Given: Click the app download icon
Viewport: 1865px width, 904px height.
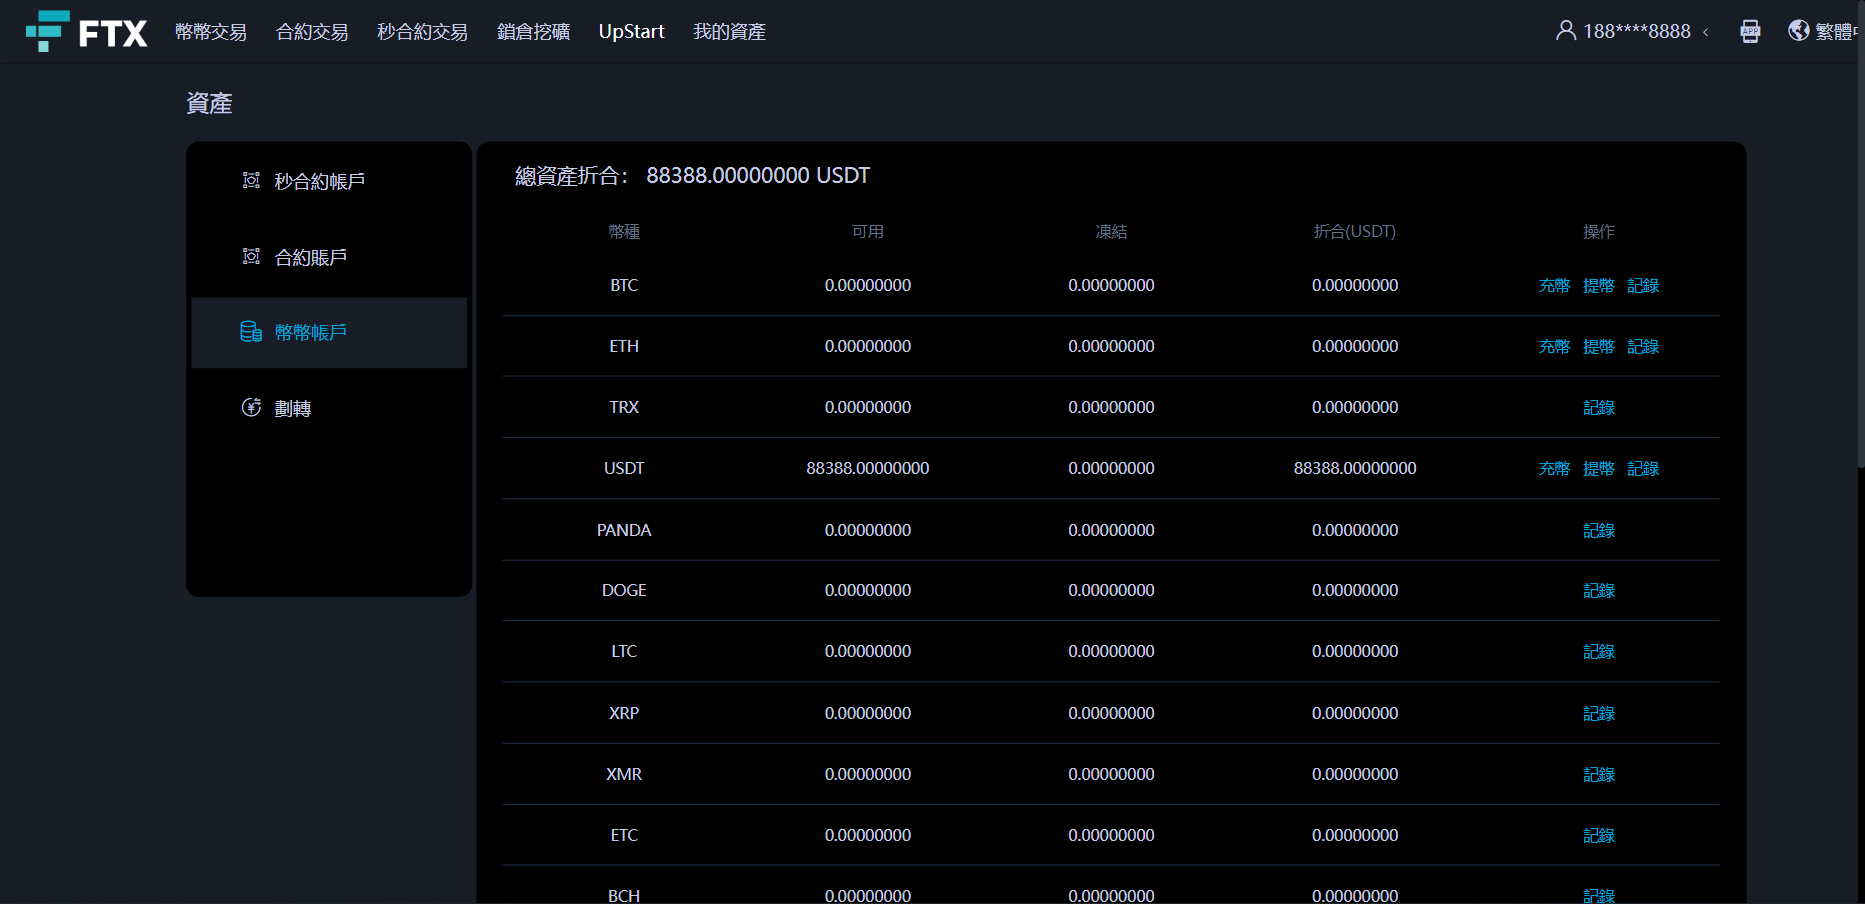Looking at the screenshot, I should point(1750,31).
